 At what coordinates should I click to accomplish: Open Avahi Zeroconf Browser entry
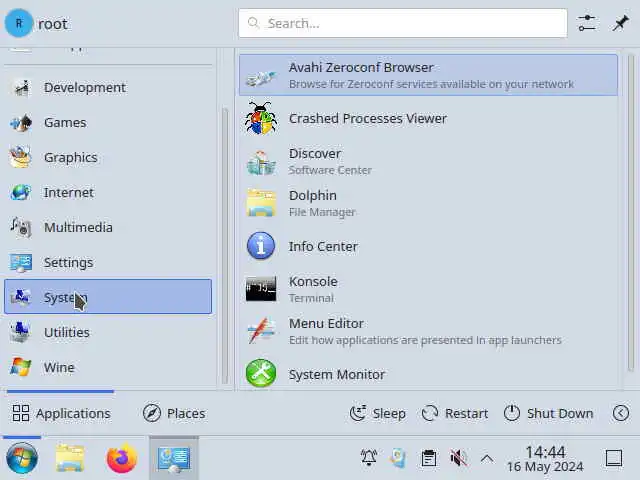pyautogui.click(x=428, y=75)
